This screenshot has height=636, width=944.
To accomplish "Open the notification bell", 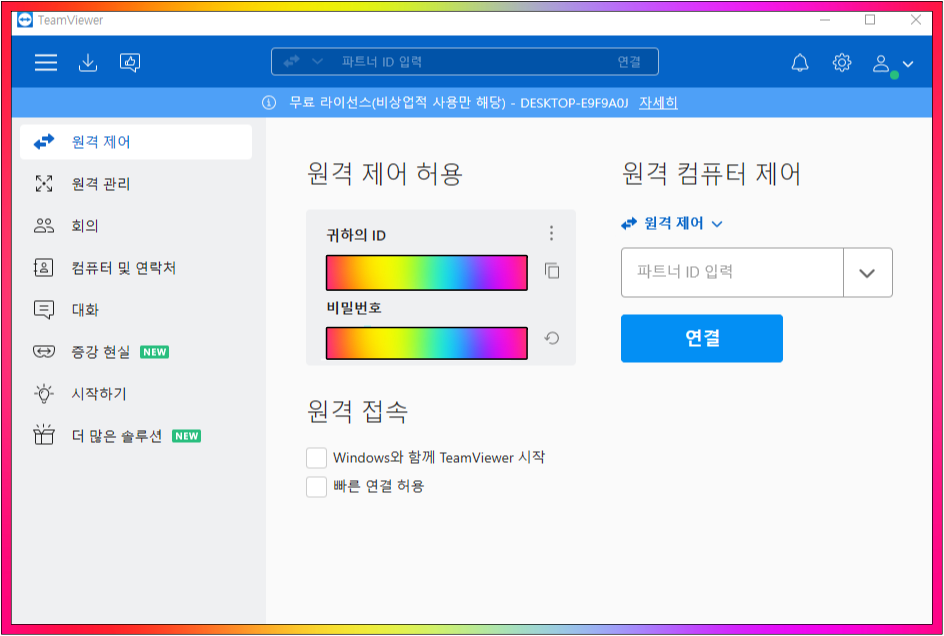I will [798, 62].
